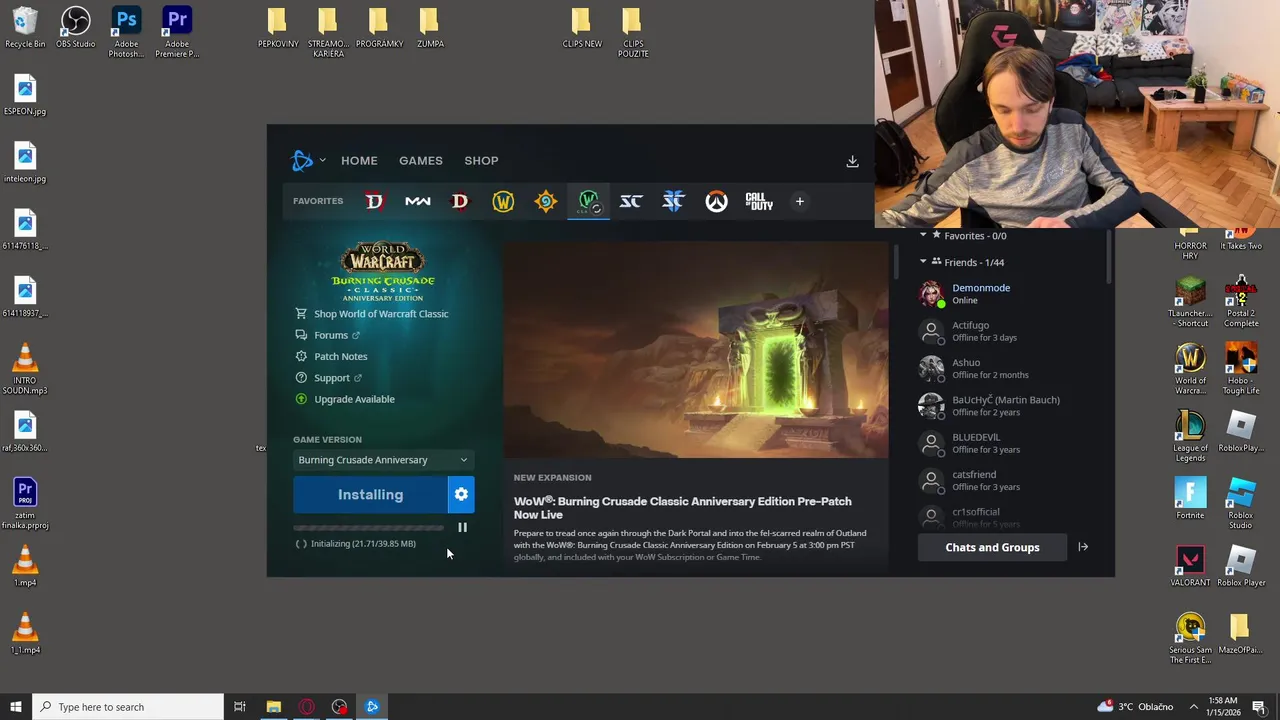Collapse chats panel with arrow icon

1083,547
